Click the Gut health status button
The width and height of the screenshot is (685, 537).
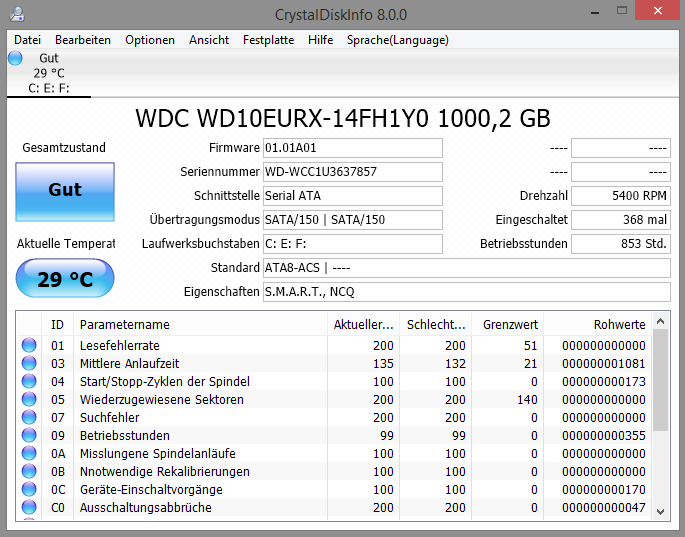[65, 191]
